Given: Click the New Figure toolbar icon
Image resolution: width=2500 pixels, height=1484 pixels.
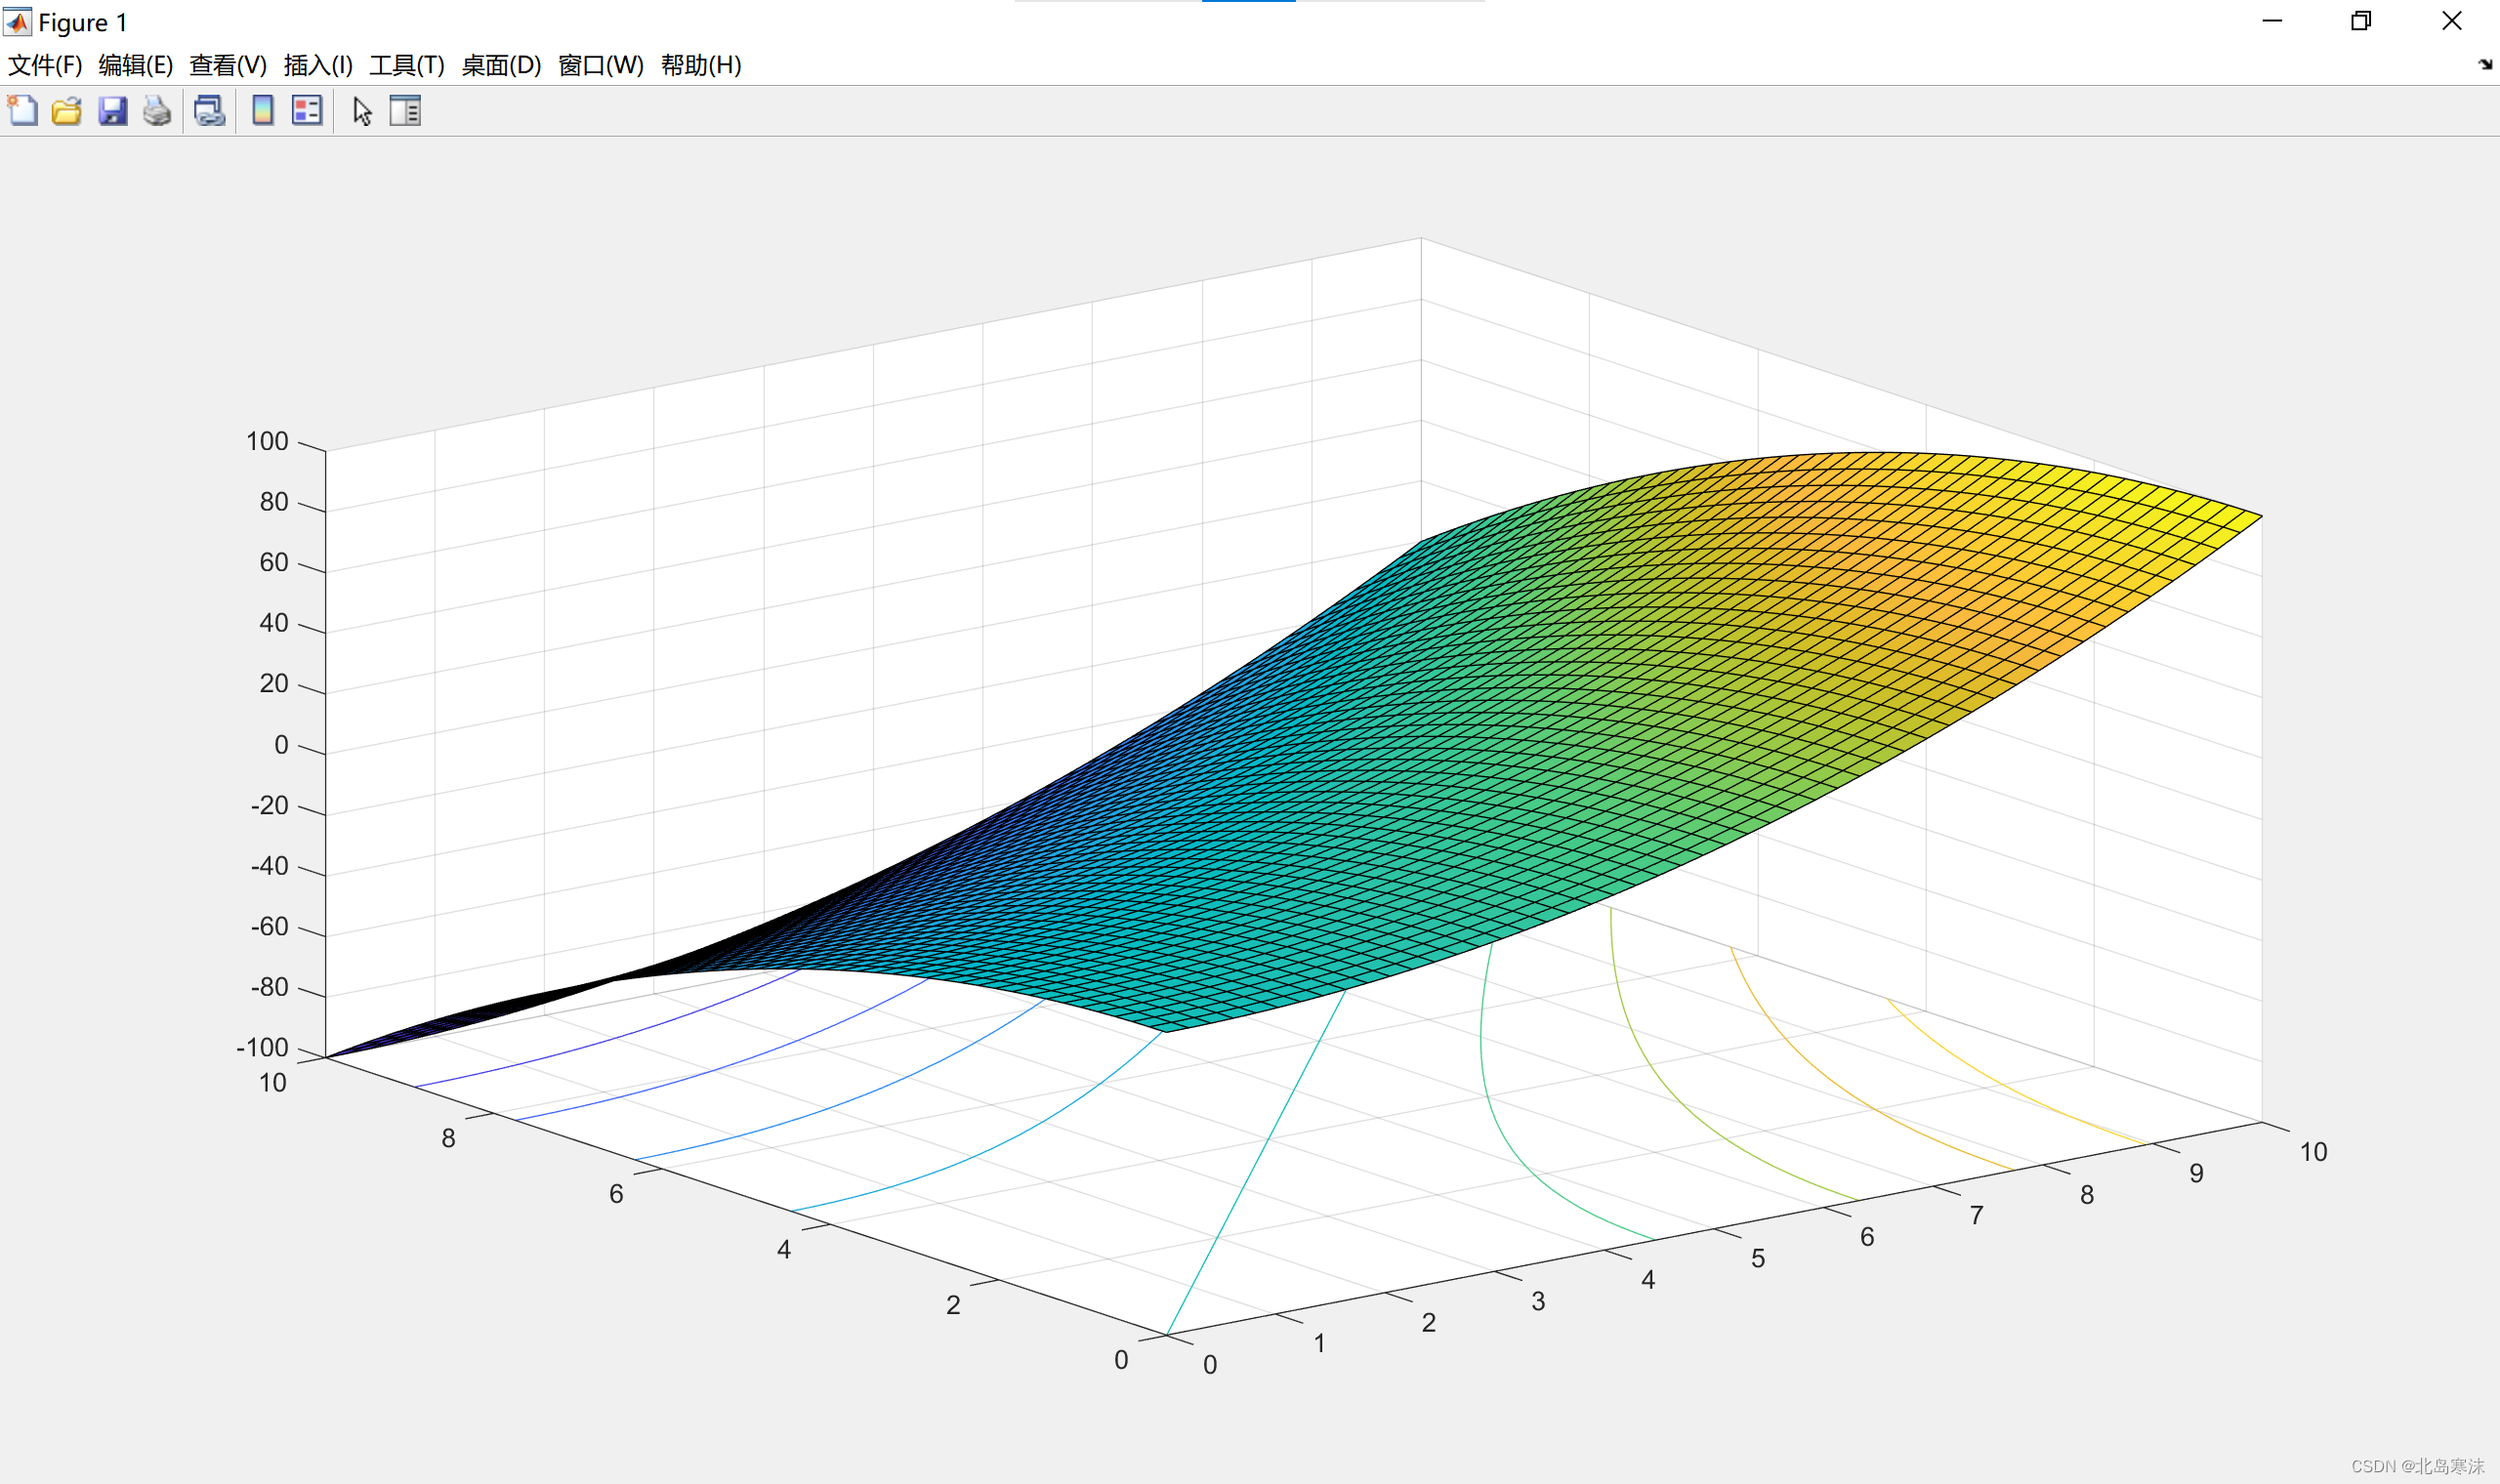Looking at the screenshot, I should (22, 111).
